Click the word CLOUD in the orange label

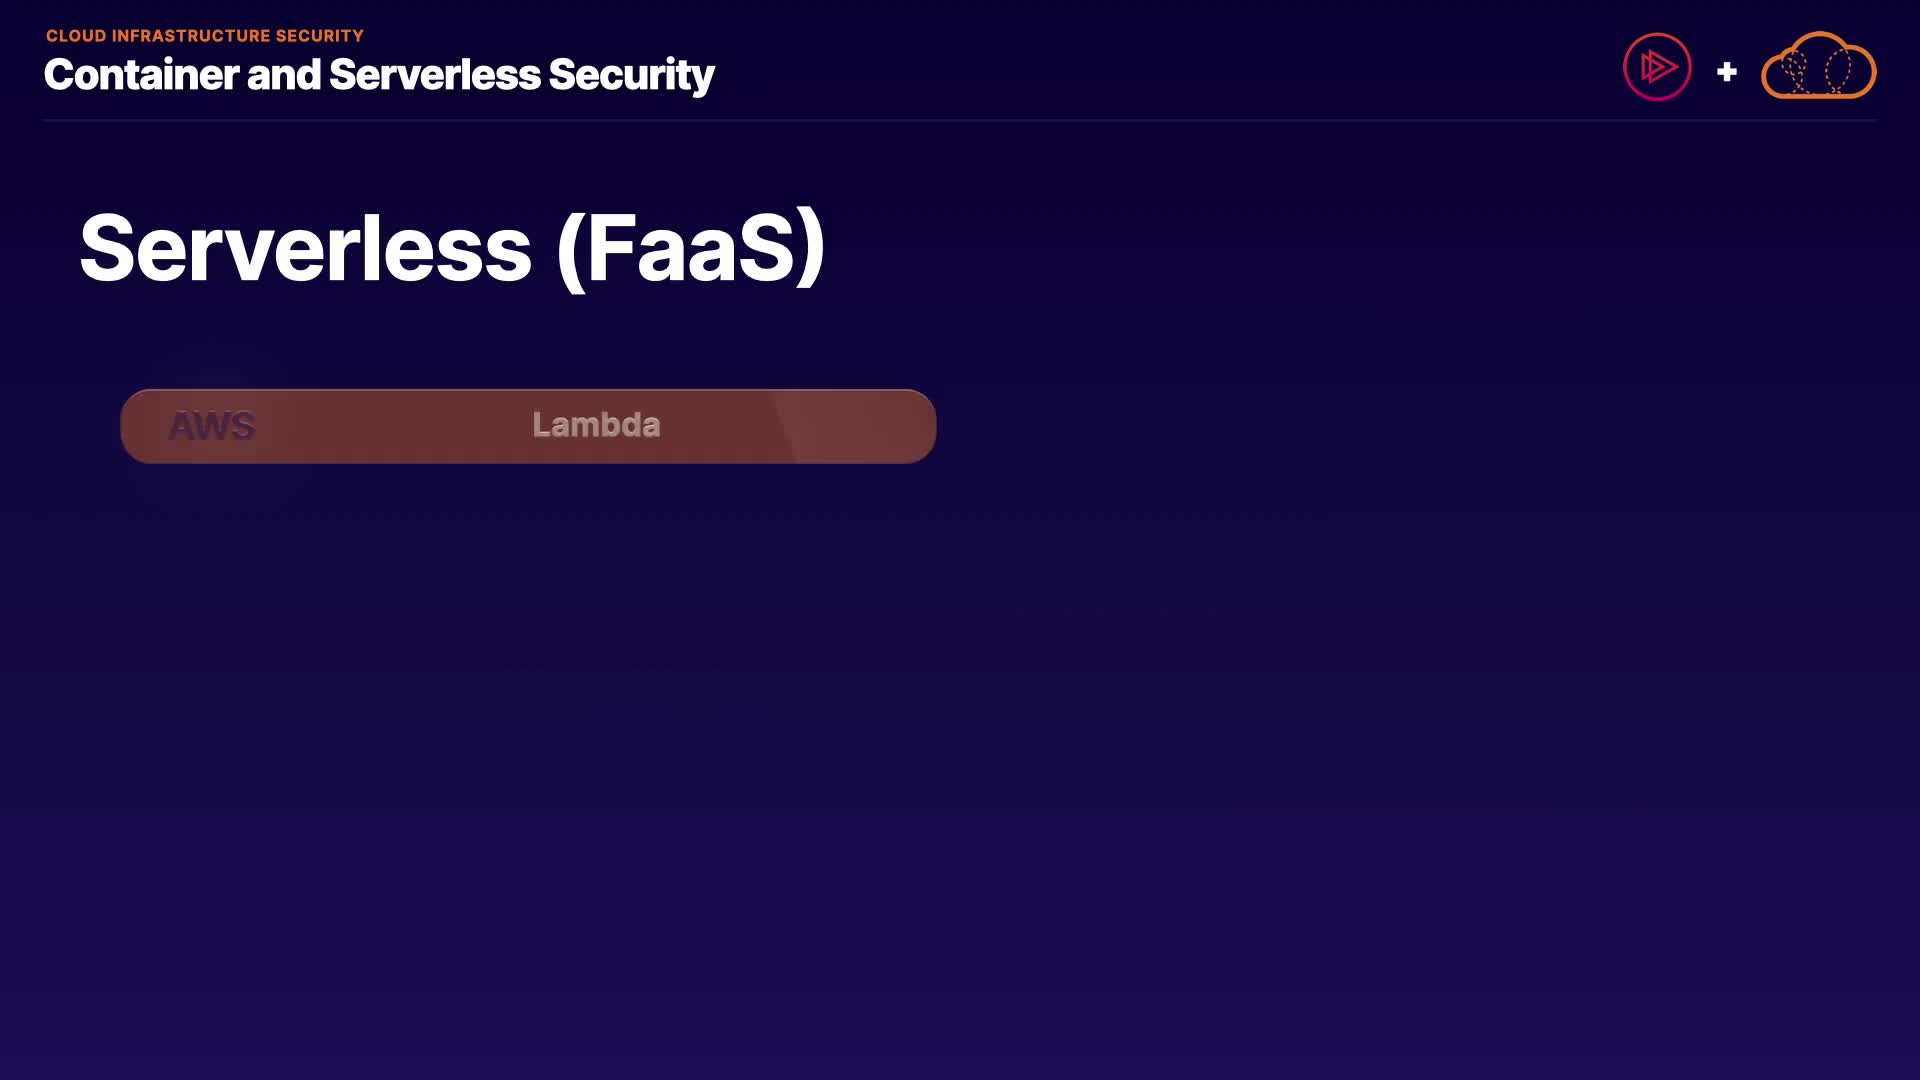click(76, 36)
